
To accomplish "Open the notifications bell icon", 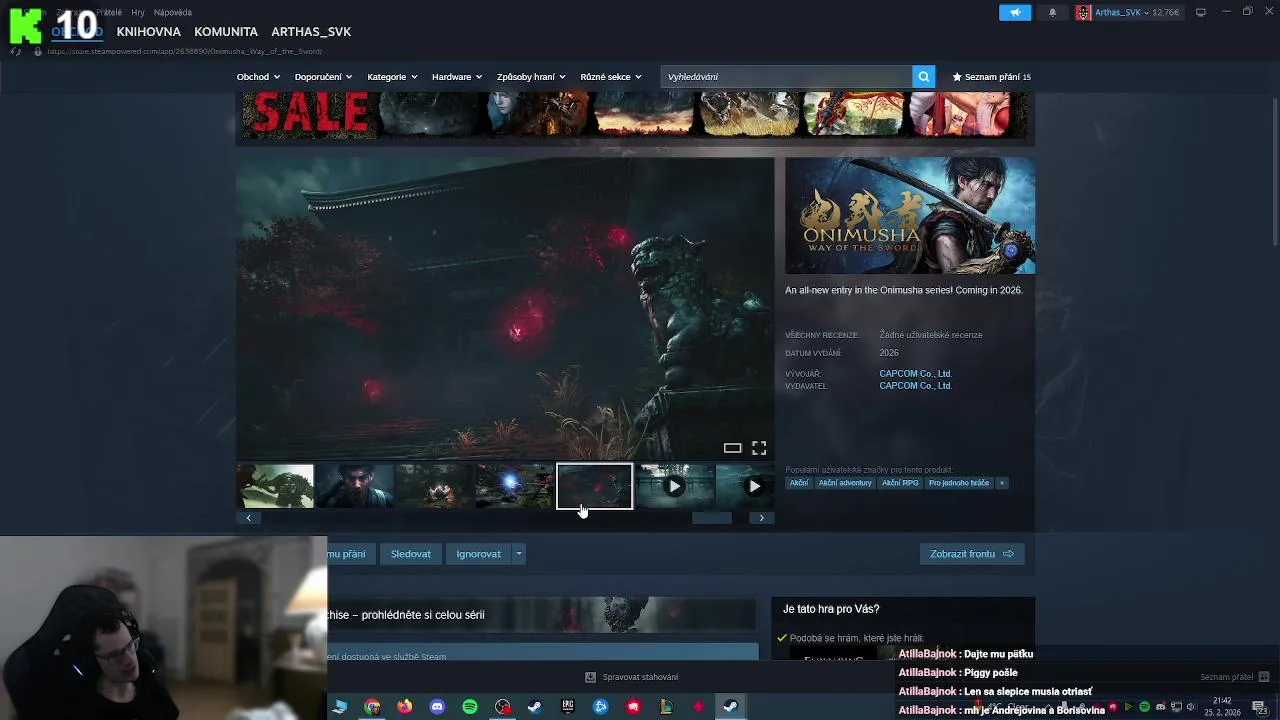I will coord(1052,12).
